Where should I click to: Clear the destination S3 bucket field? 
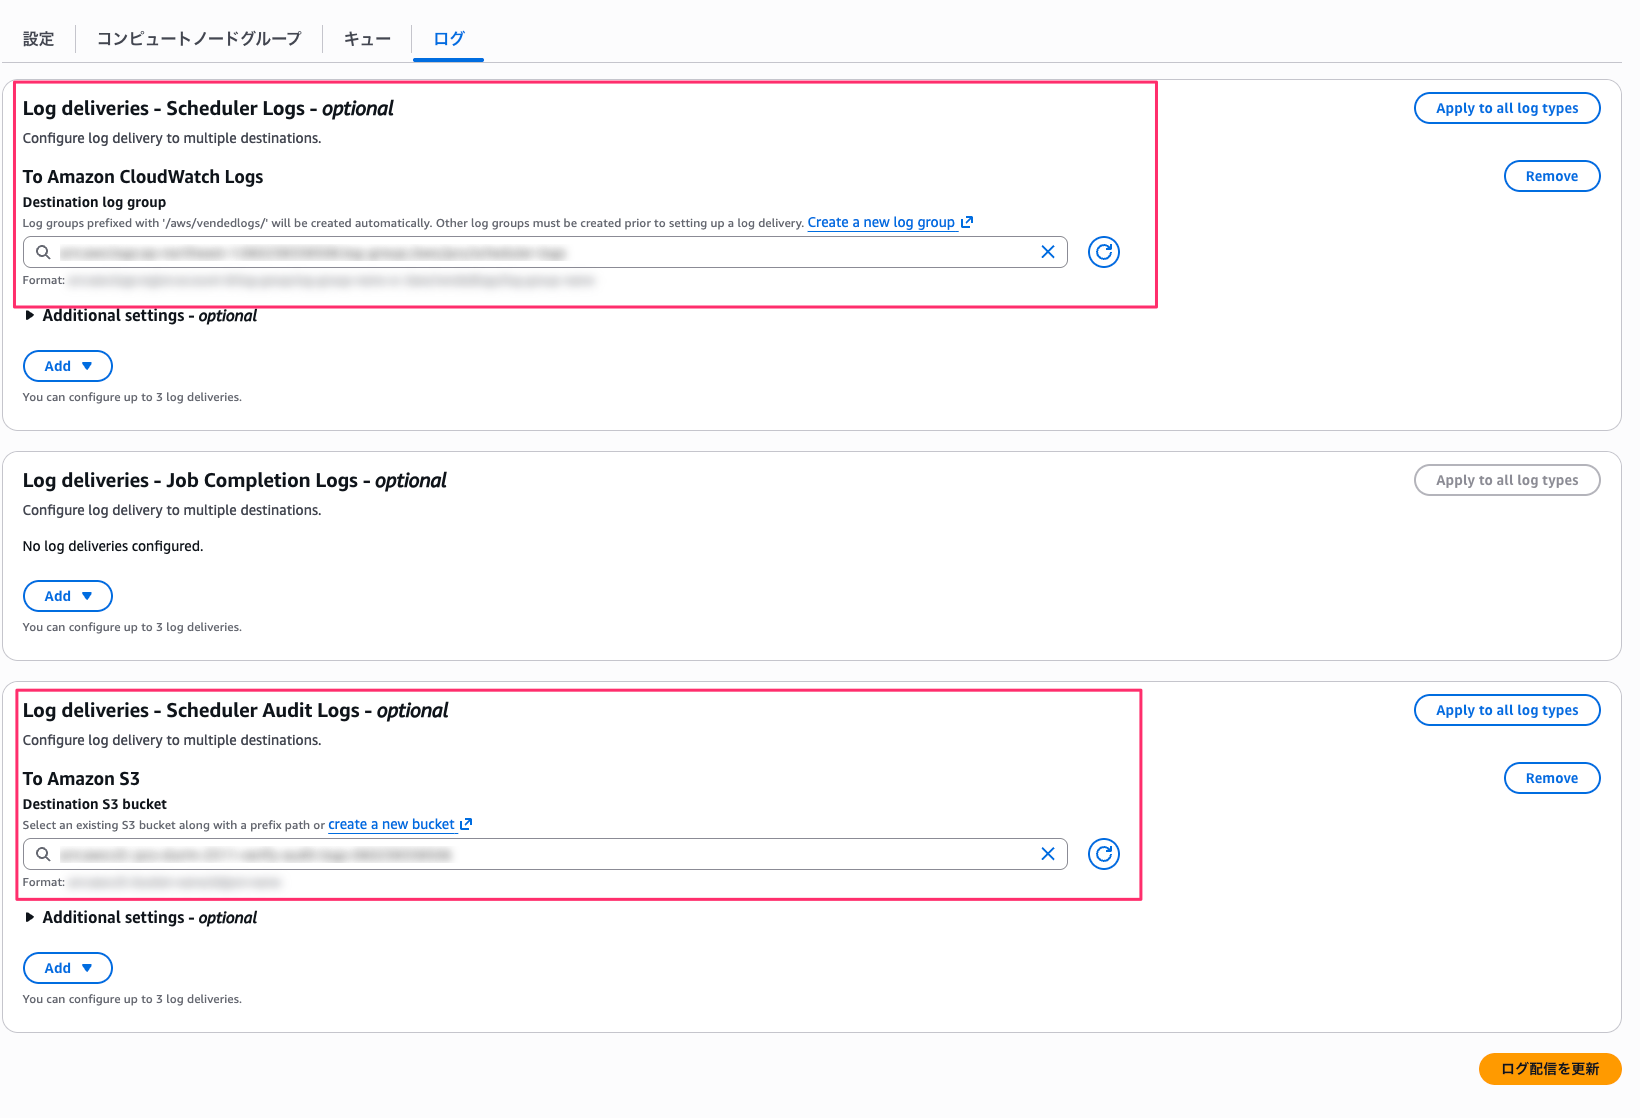(1048, 854)
